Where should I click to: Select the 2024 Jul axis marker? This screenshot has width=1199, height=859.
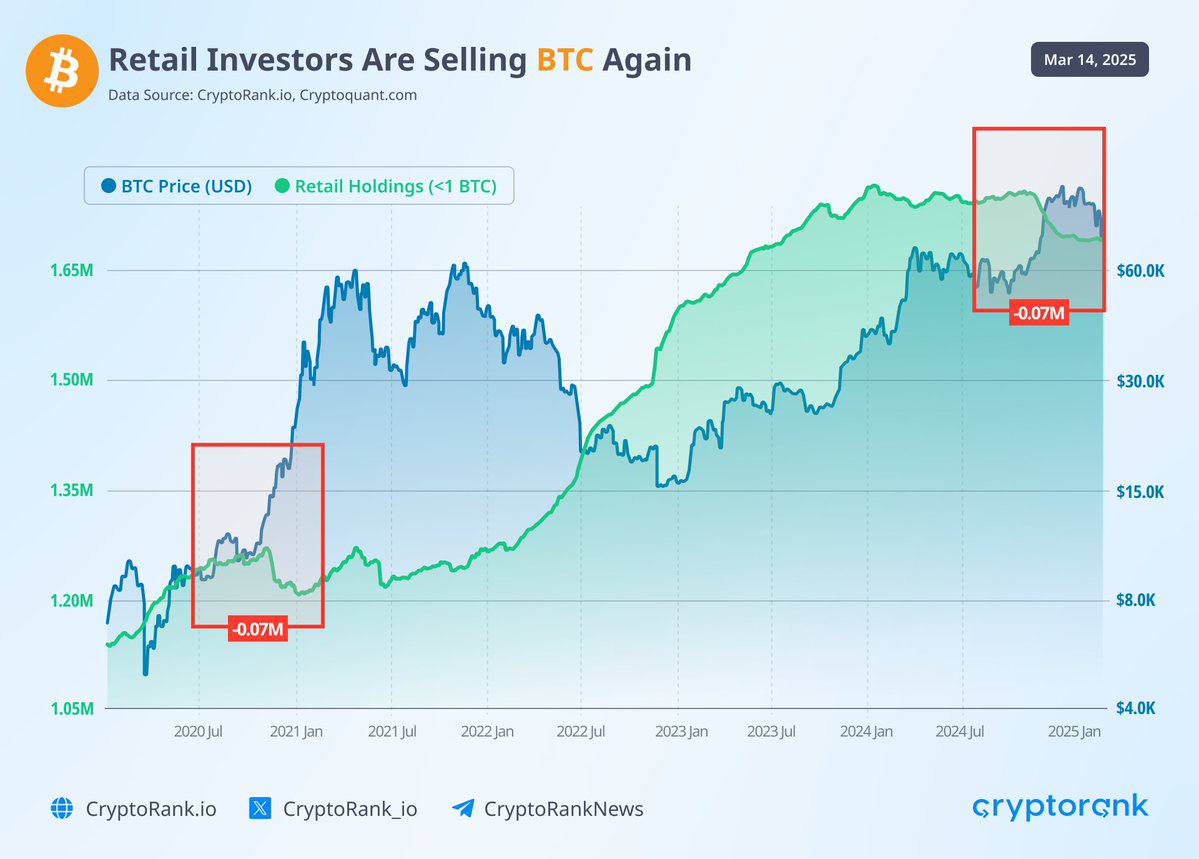click(960, 731)
